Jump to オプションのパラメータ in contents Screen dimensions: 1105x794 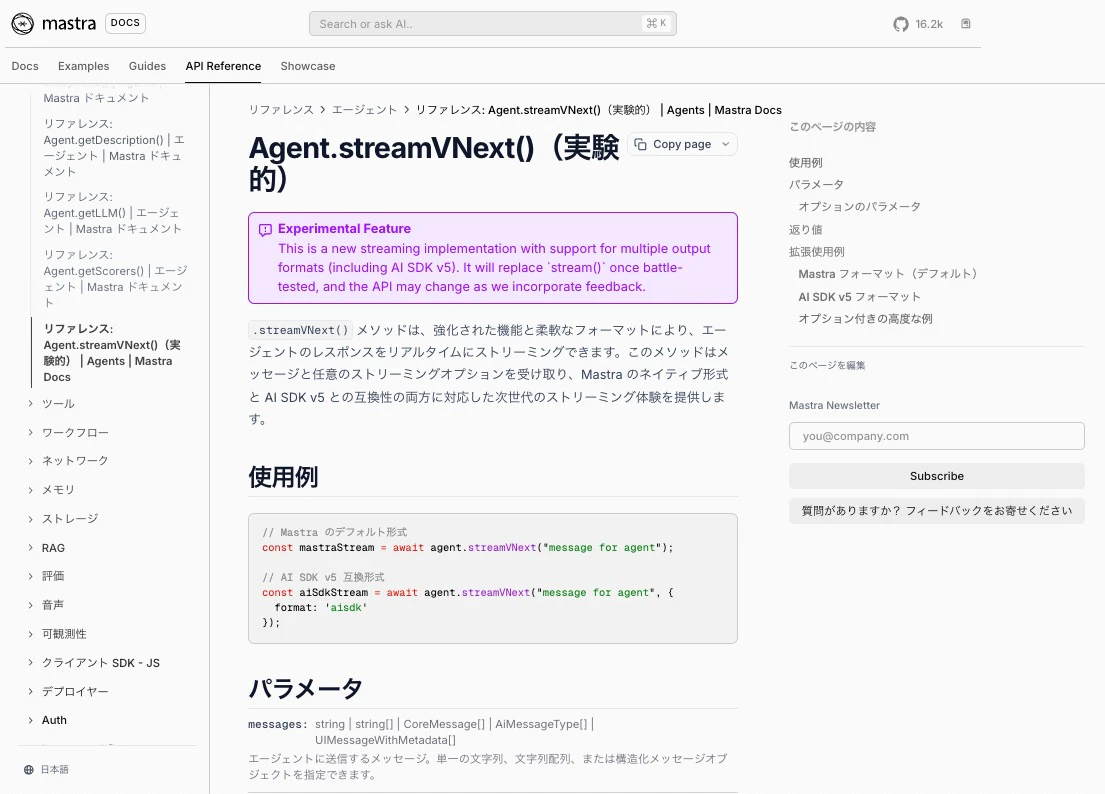coord(859,206)
